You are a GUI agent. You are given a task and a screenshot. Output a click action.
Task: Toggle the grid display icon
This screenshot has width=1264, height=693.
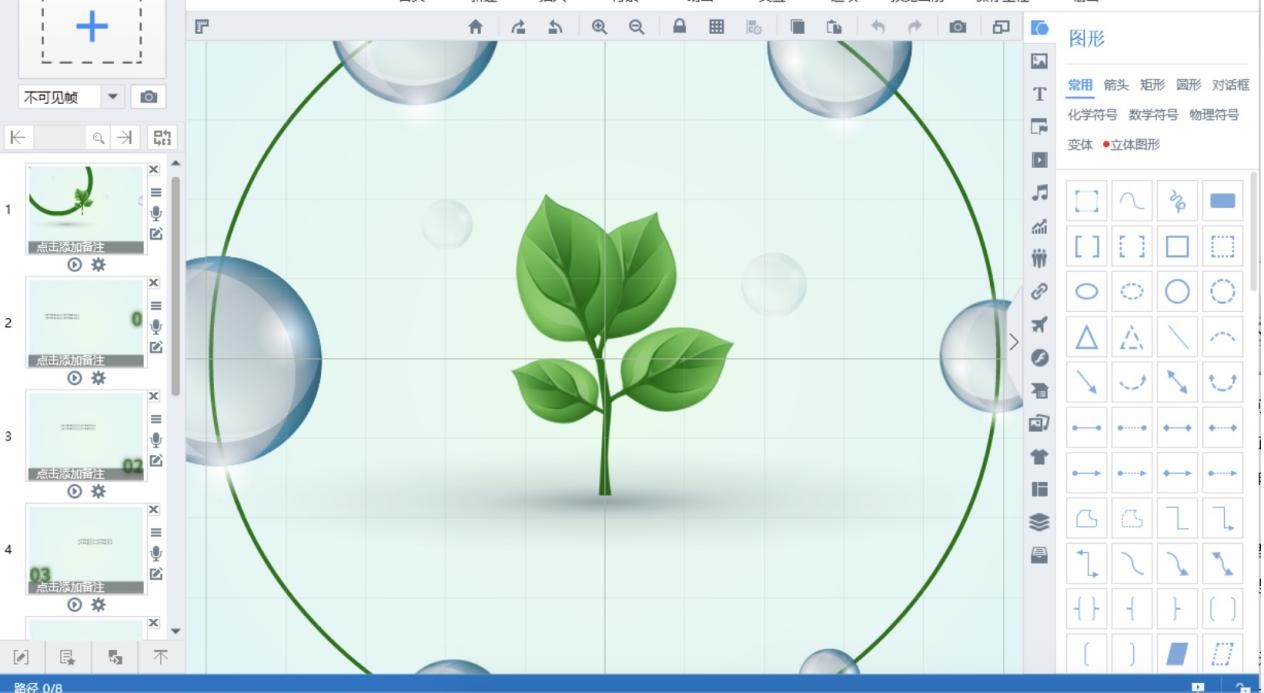717,27
